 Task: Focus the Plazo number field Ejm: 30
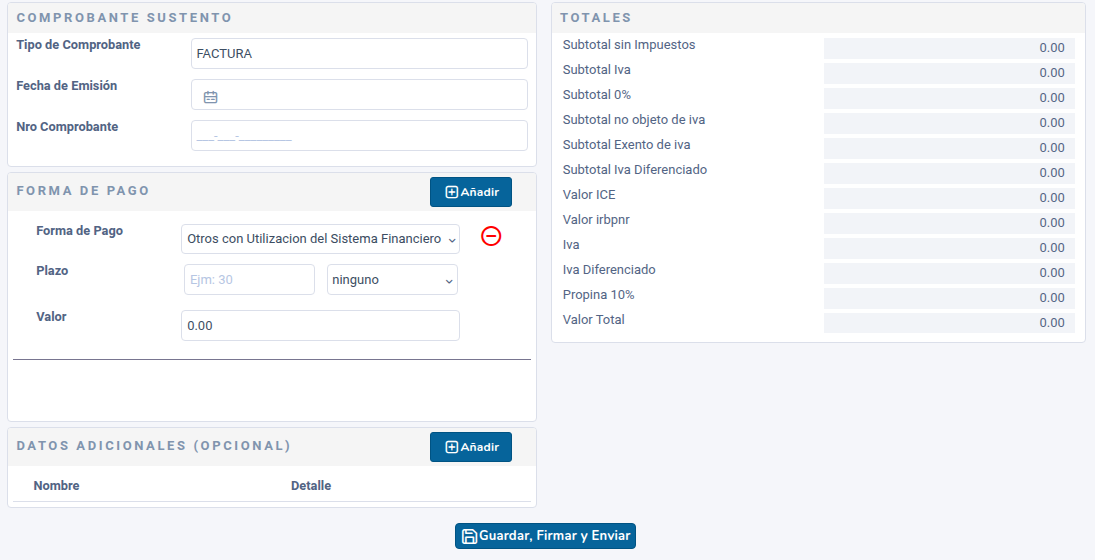249,279
